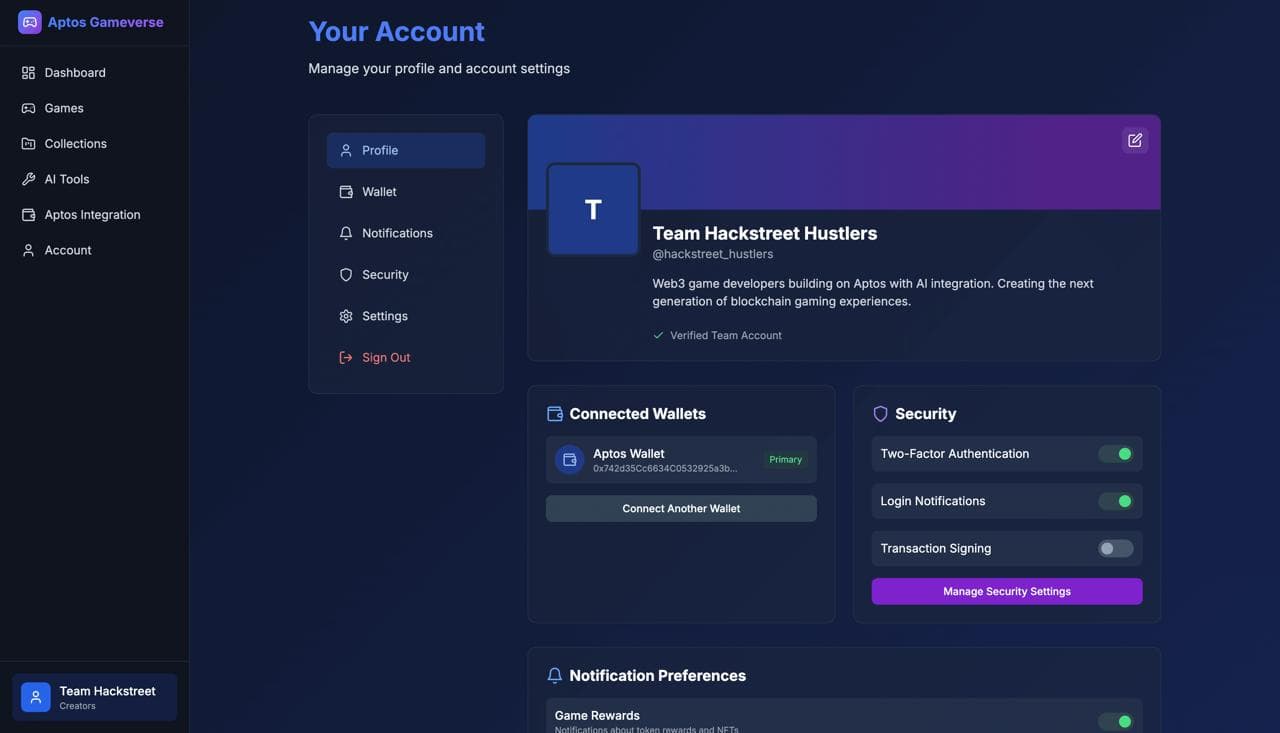Click wallet icon beside Connected Wallets heading
The height and width of the screenshot is (733, 1280).
pyautogui.click(x=555, y=414)
